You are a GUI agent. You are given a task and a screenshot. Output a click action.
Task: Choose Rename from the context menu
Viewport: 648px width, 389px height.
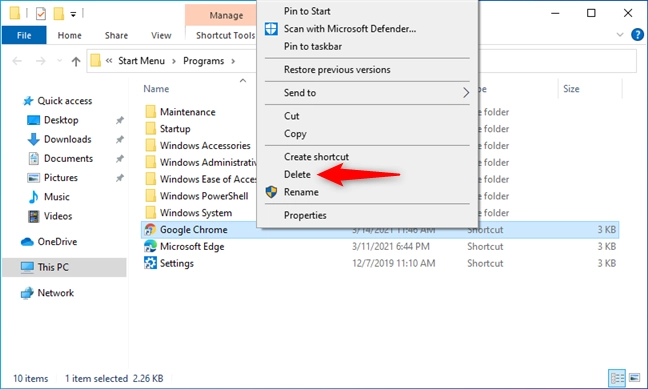tap(301, 192)
